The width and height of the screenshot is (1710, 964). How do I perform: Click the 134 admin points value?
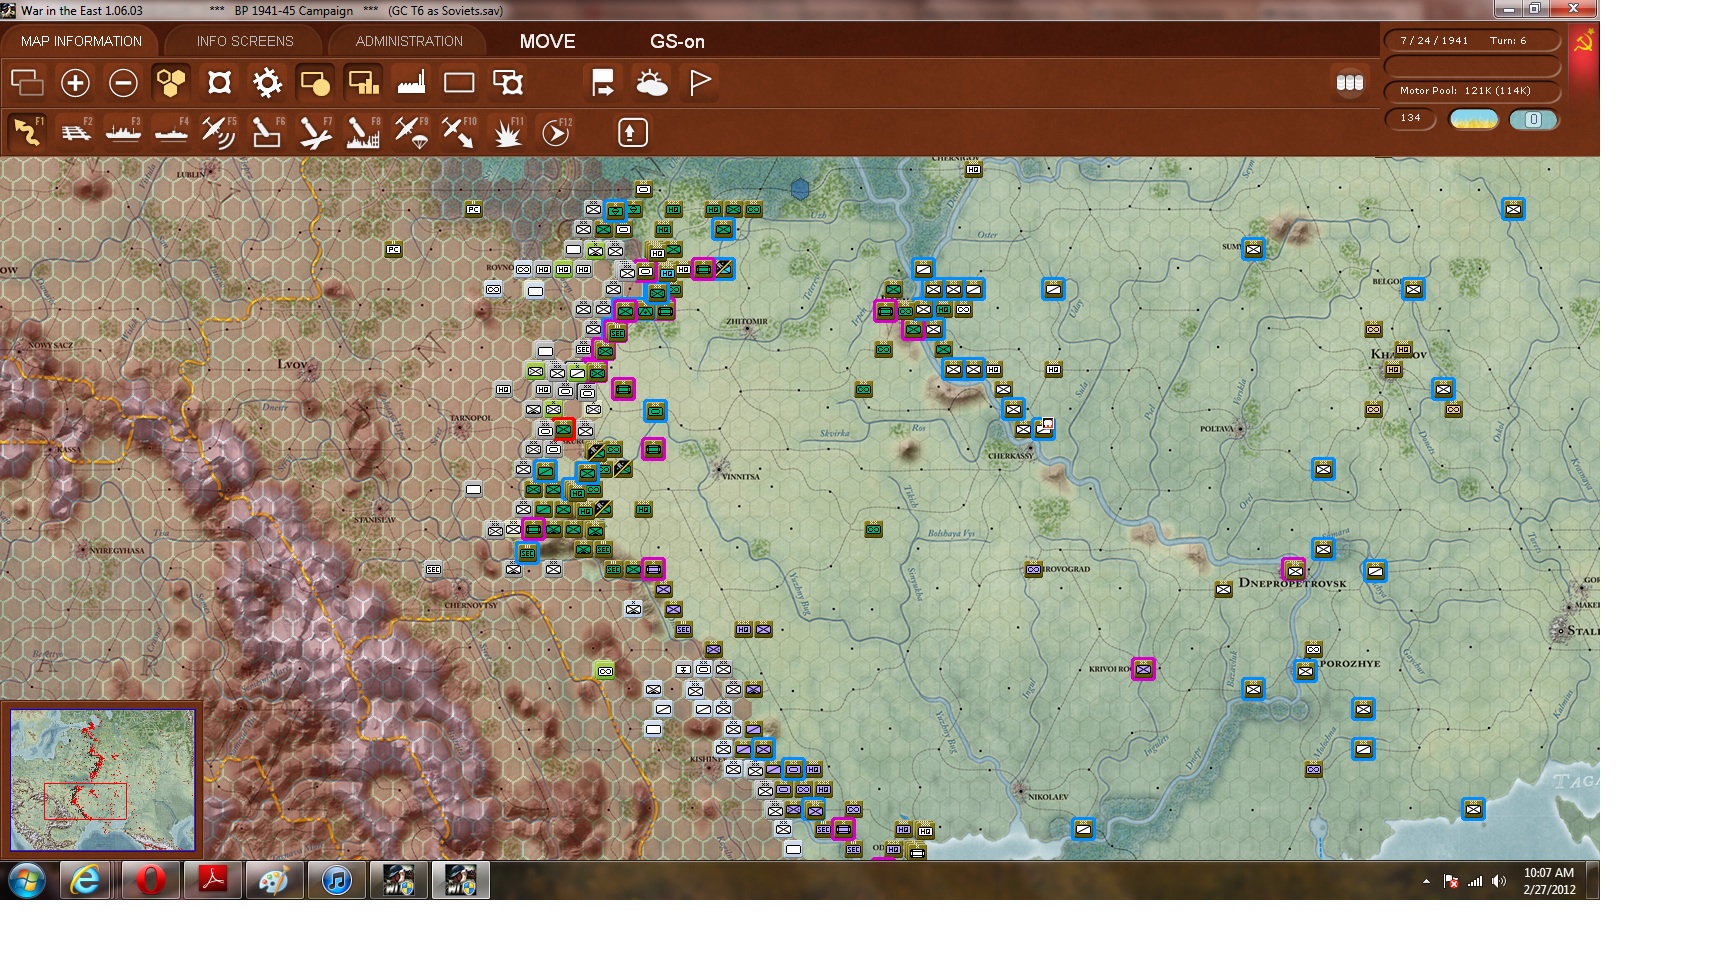1411,118
